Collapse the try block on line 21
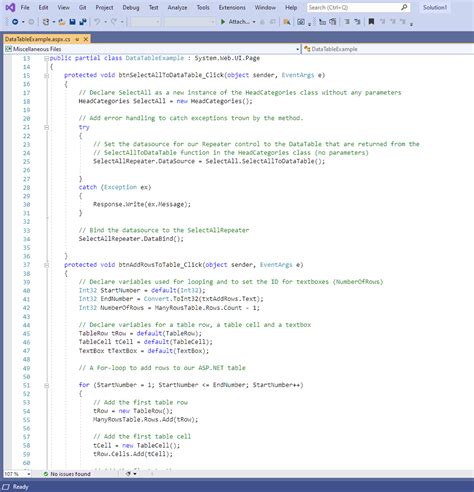 (46, 127)
